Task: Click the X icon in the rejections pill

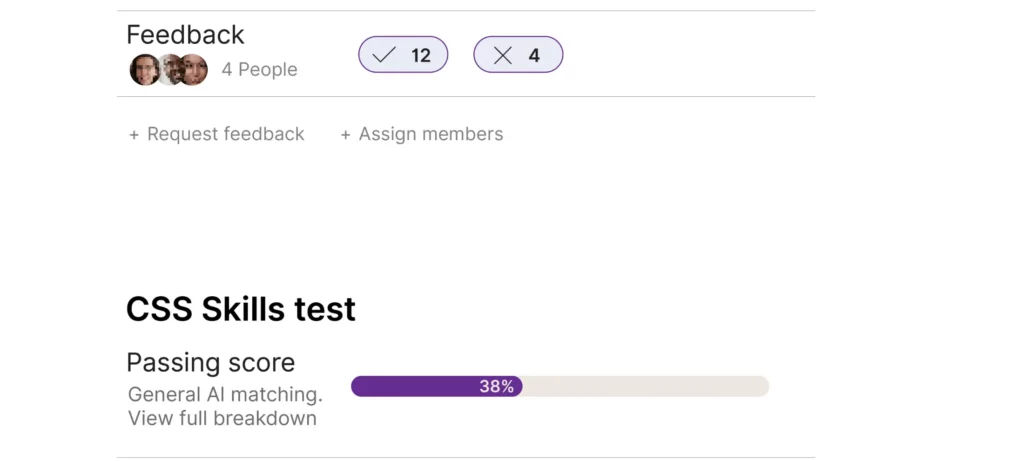Action: point(502,55)
